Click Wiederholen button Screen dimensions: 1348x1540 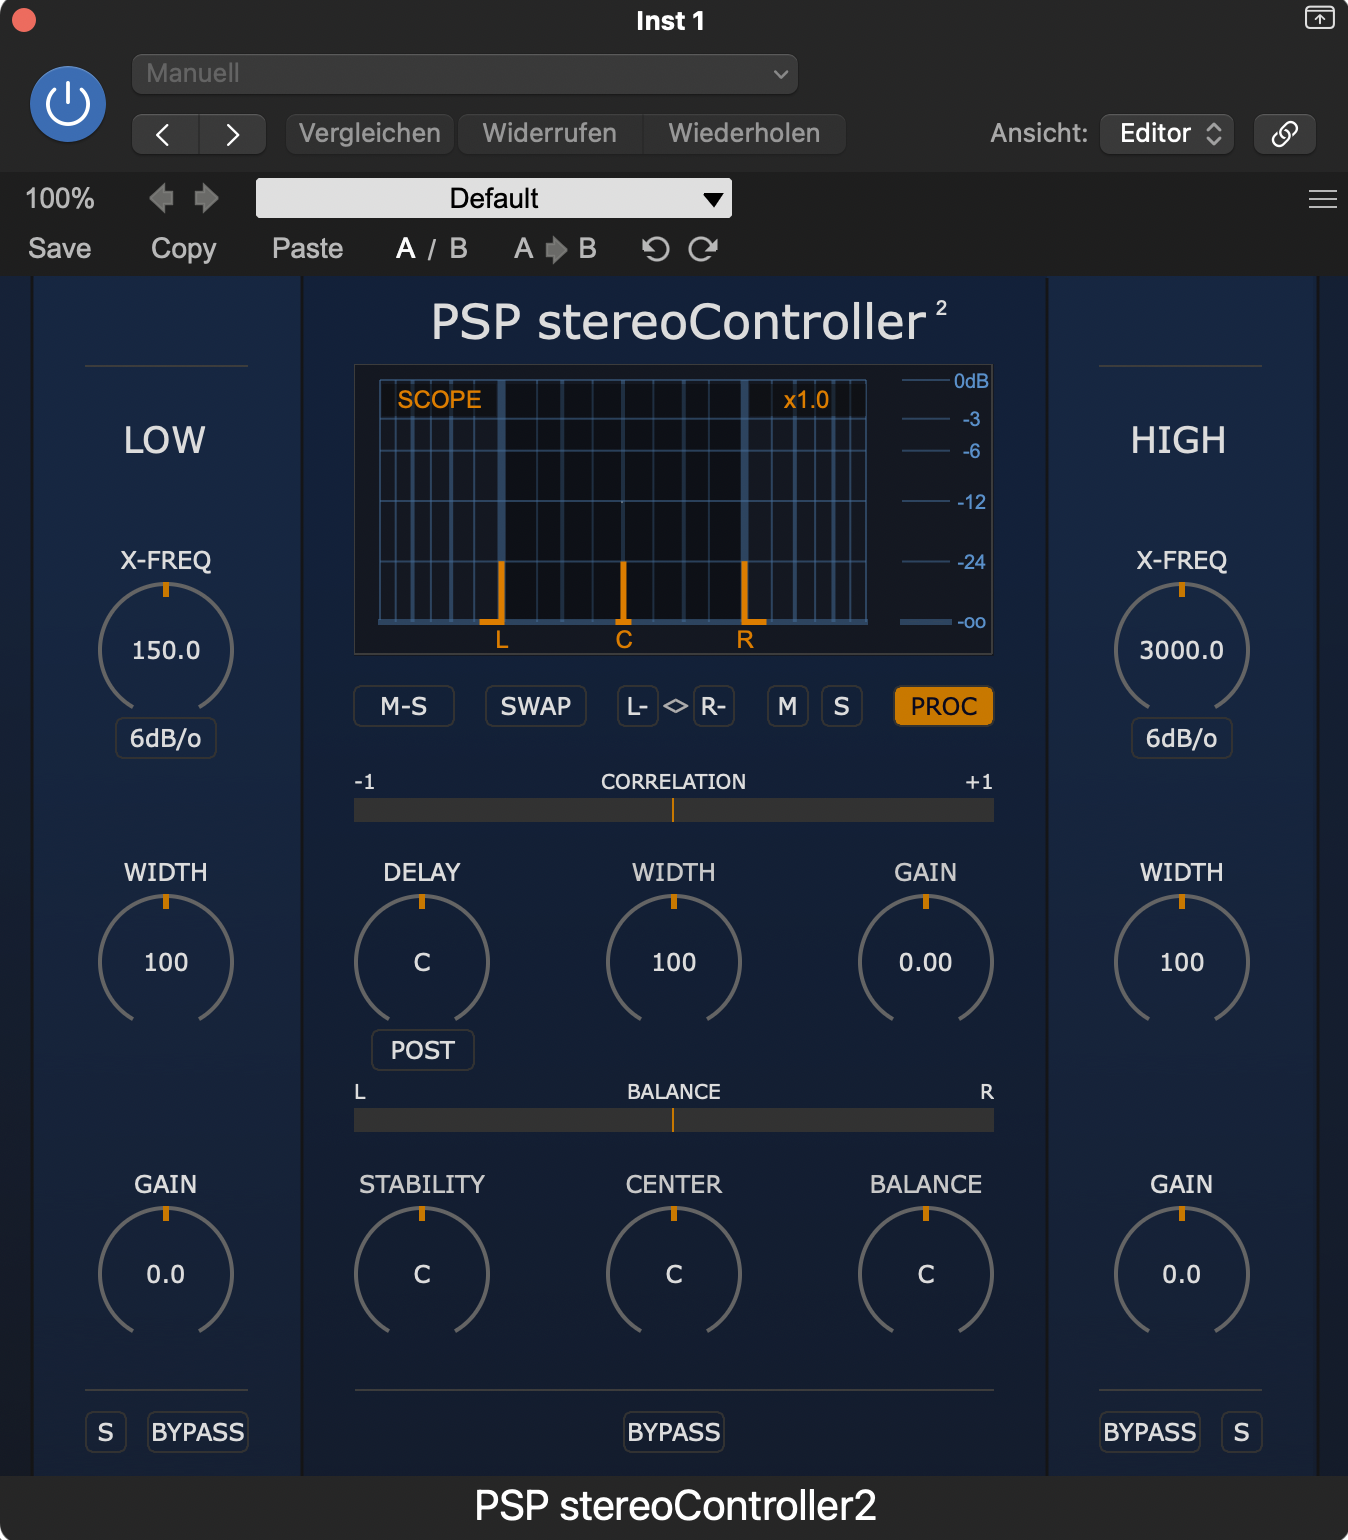[745, 134]
